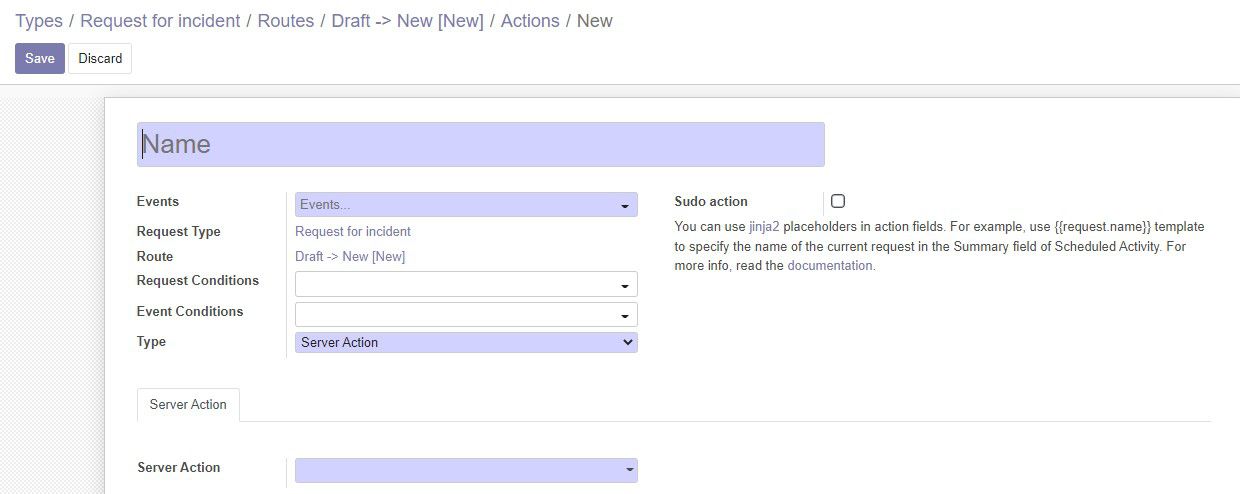Open Request for incident breadcrumb
Screen dimensions: 1240x494
pyautogui.click(x=160, y=21)
